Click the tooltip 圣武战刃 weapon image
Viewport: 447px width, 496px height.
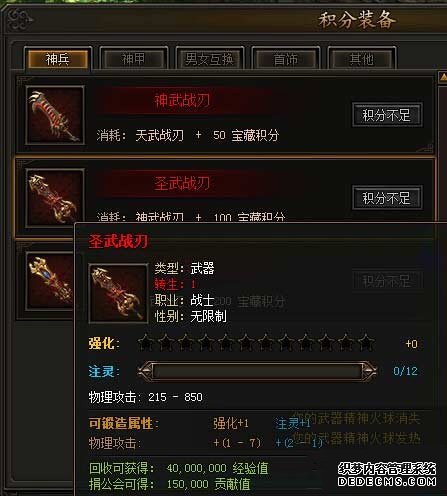tap(118, 293)
